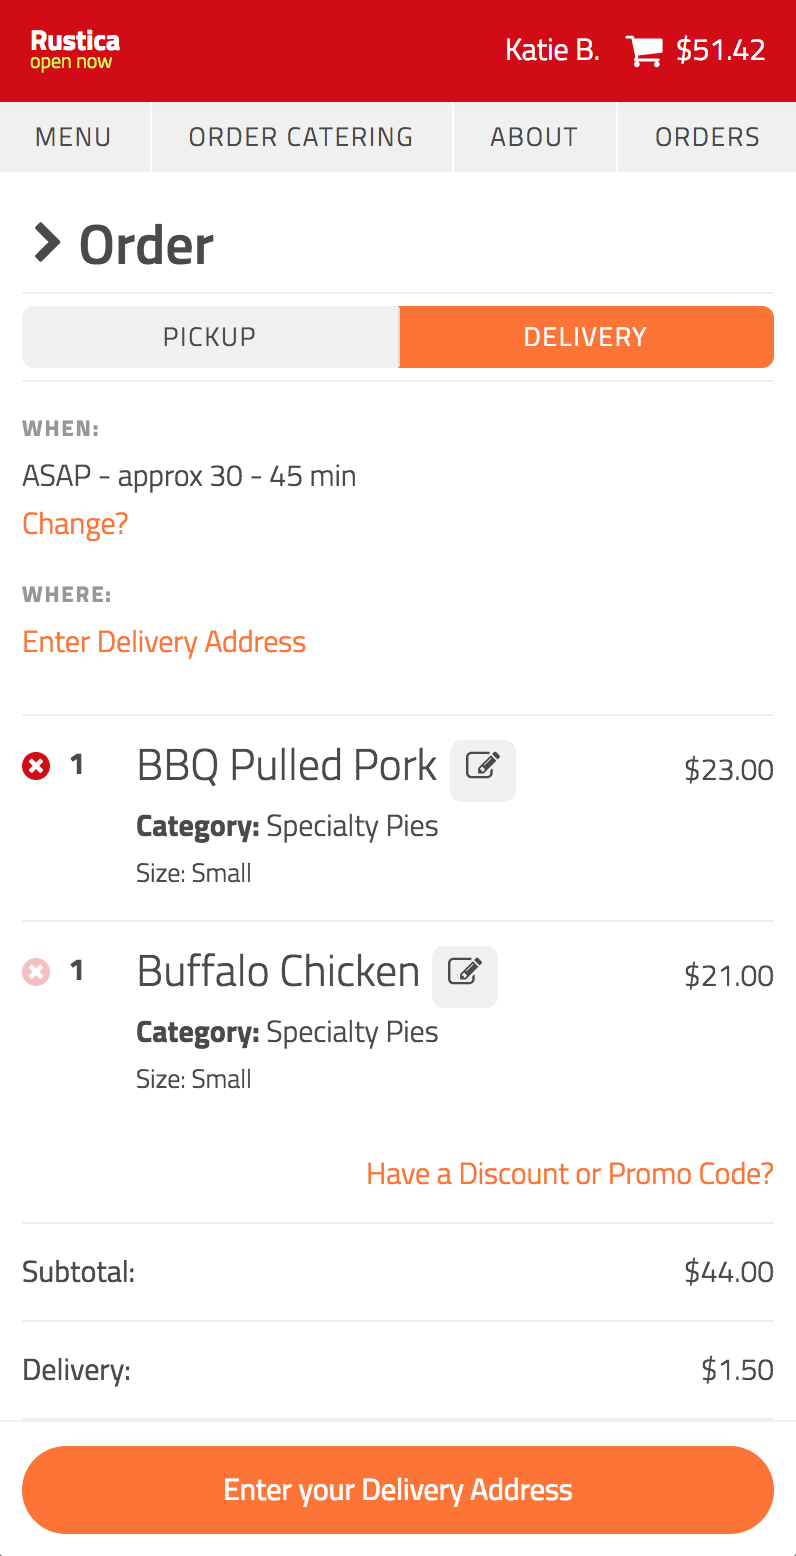Click the Rustica logo
Image resolution: width=796 pixels, height=1556 pixels.
(x=75, y=50)
